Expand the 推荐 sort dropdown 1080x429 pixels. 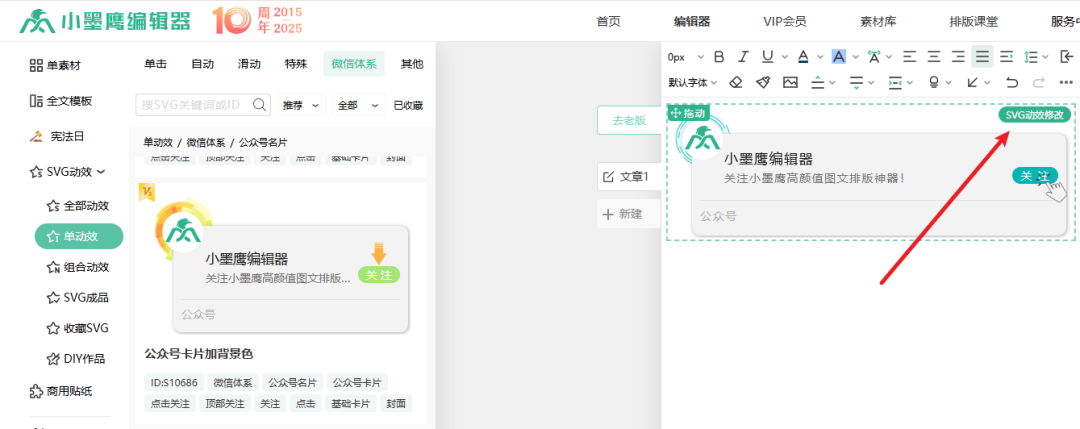(303, 105)
